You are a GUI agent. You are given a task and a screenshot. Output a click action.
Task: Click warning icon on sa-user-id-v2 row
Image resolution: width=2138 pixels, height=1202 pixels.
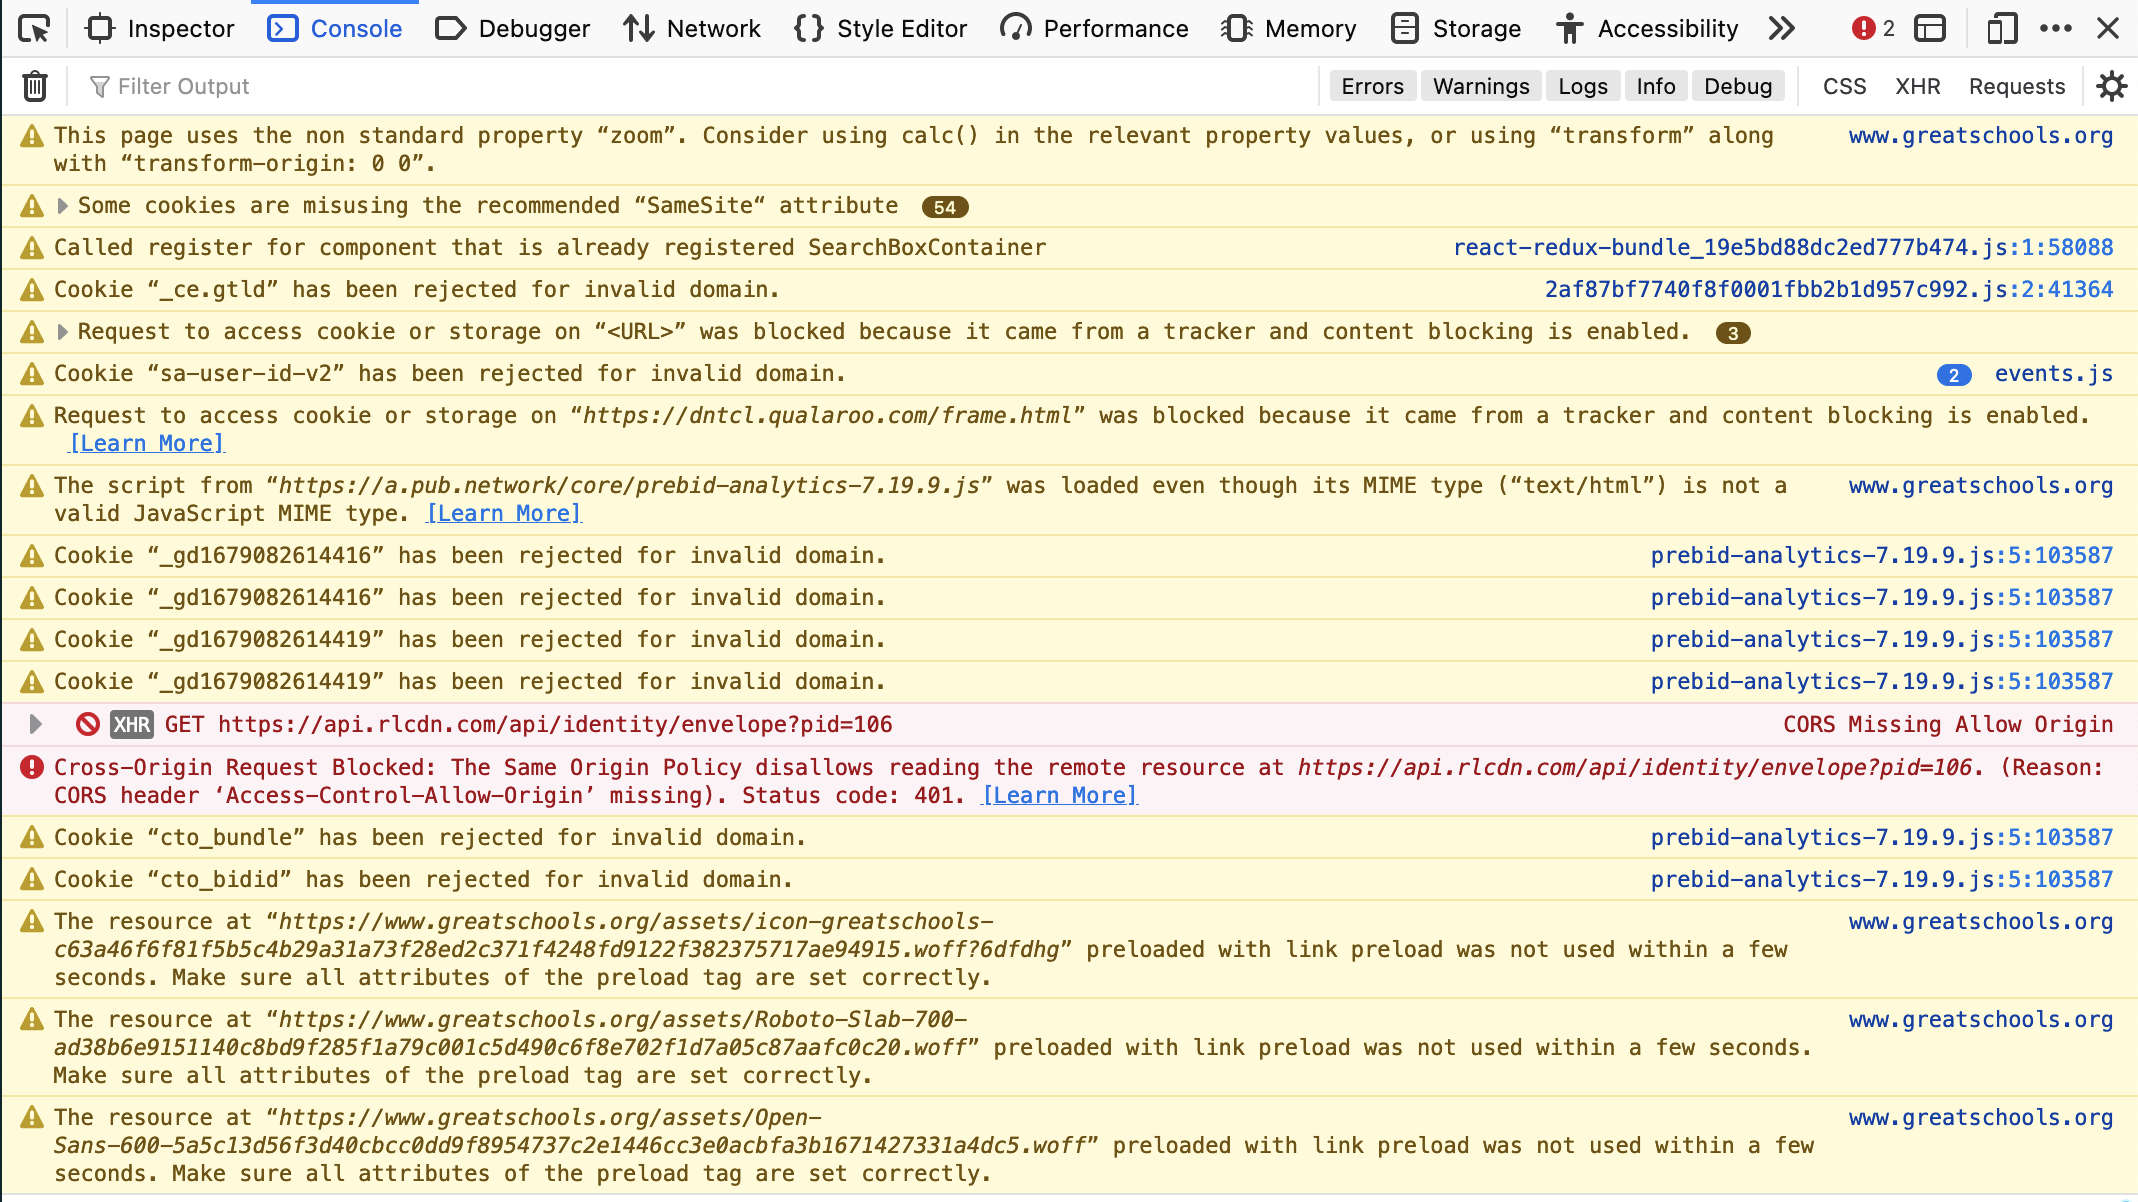pos(32,373)
